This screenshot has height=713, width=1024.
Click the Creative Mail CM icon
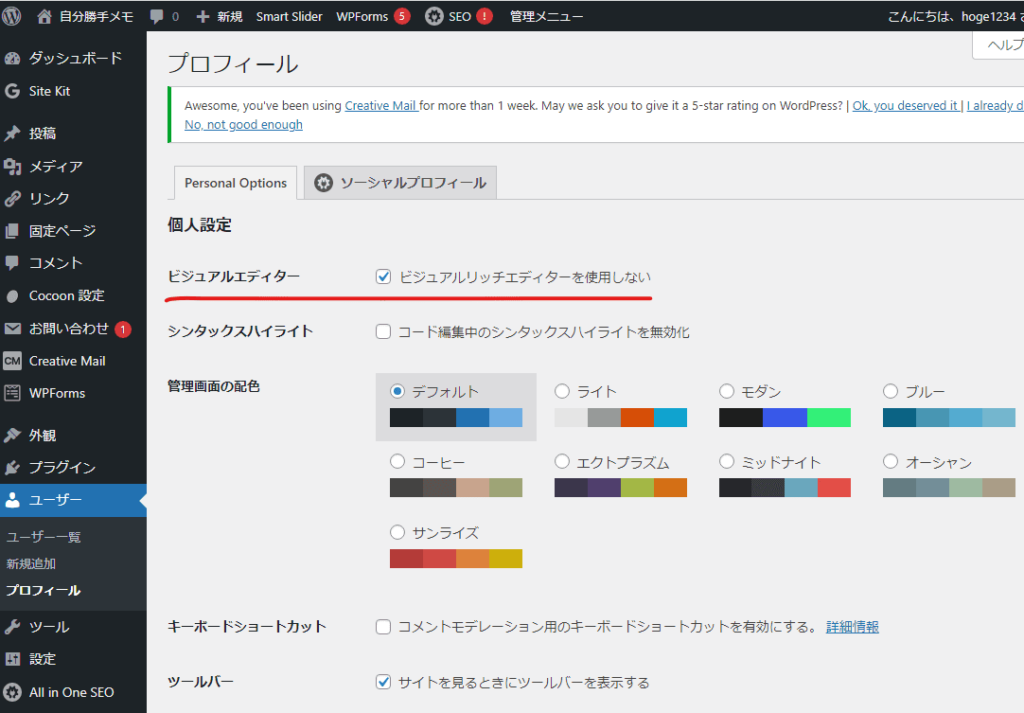click(x=12, y=361)
